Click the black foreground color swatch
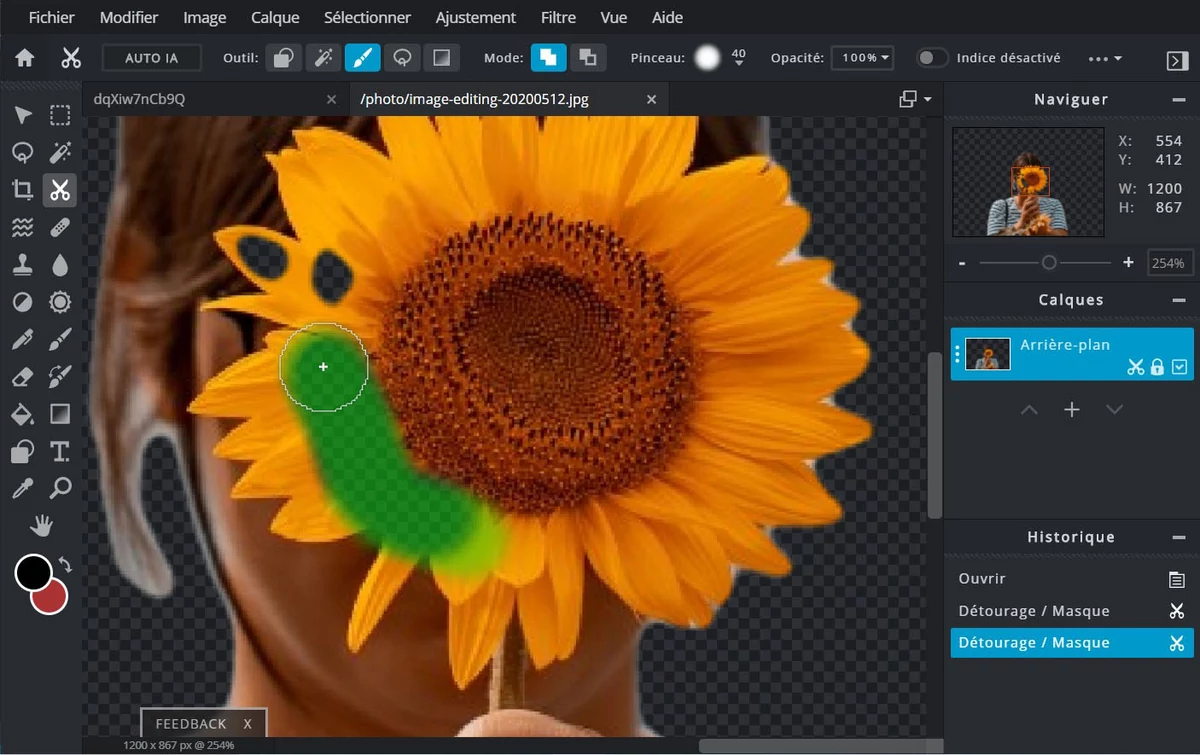The image size is (1200, 755). 33,573
